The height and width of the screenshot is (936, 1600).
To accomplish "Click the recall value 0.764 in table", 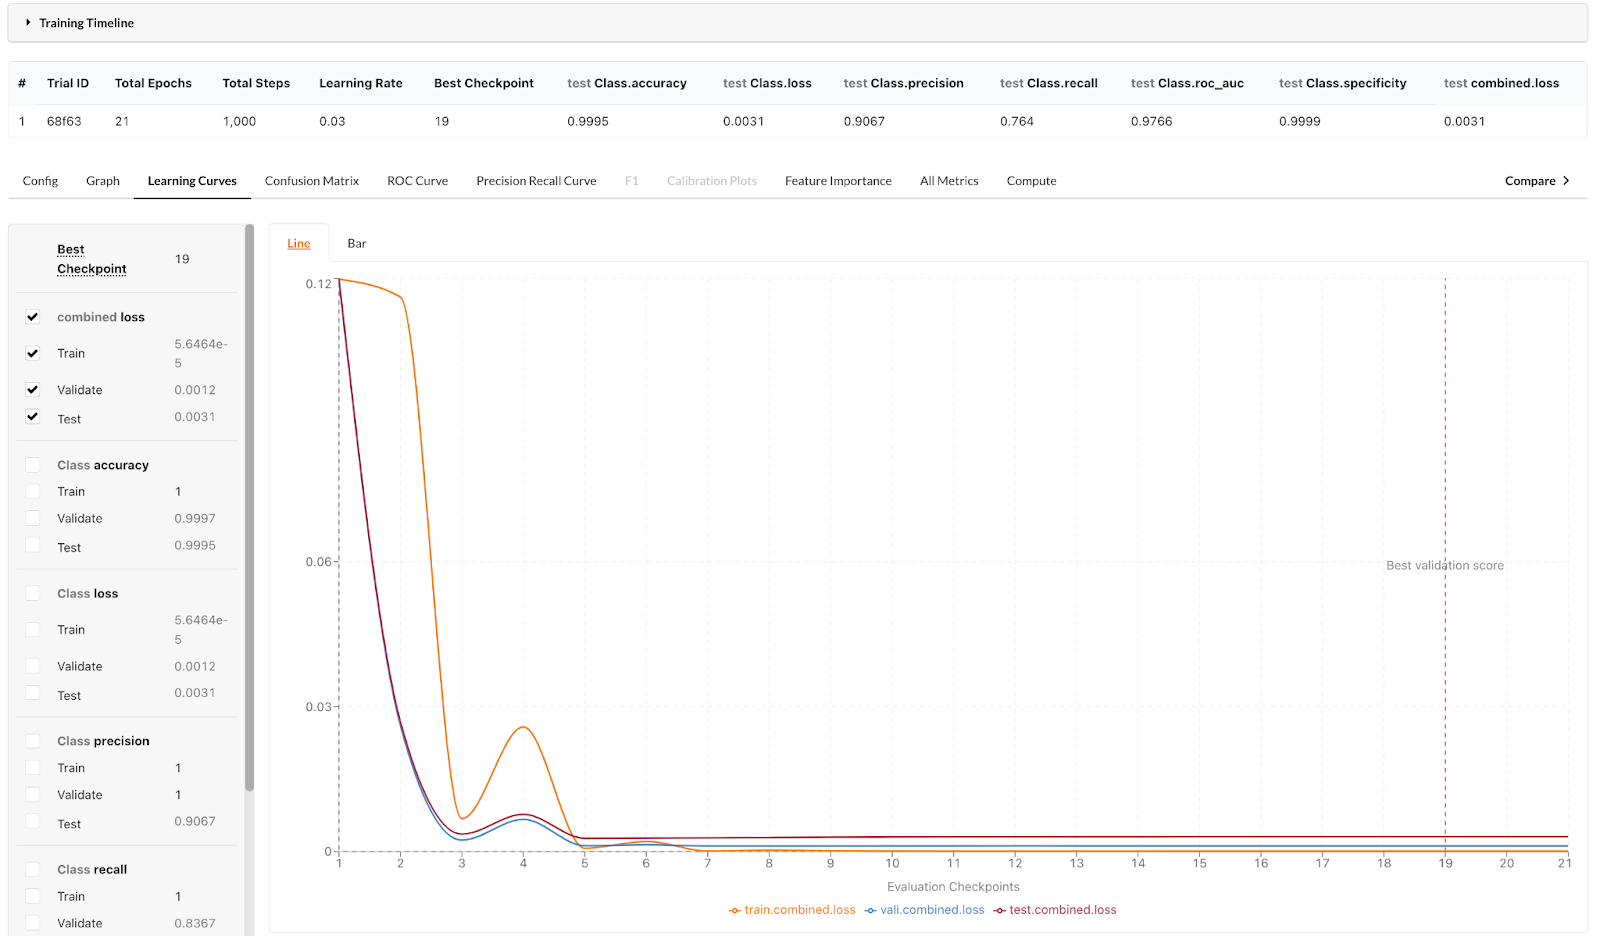I will pos(1017,121).
